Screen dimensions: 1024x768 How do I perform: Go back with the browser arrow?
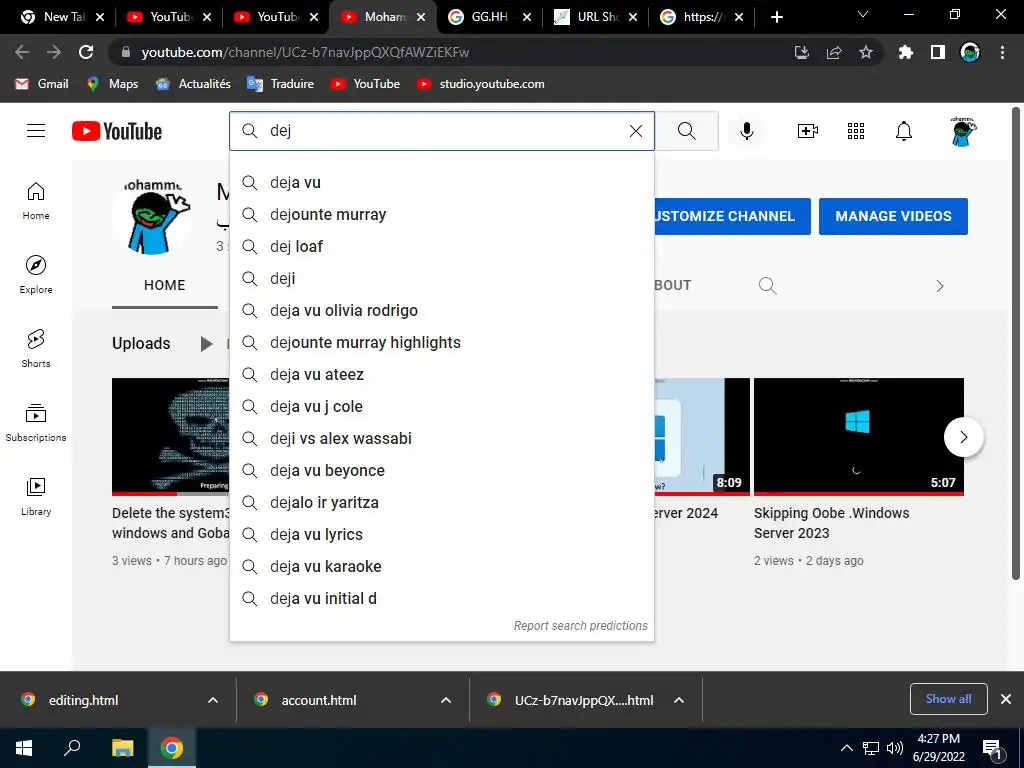(x=22, y=52)
